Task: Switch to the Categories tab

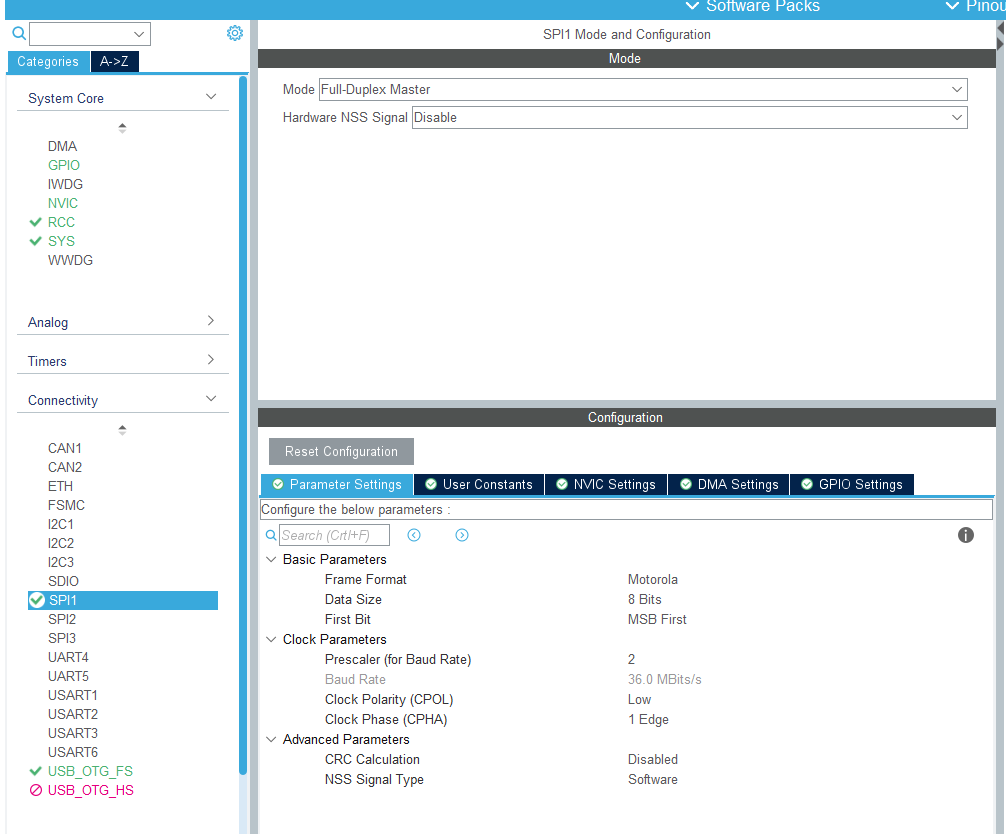Action: (x=47, y=62)
